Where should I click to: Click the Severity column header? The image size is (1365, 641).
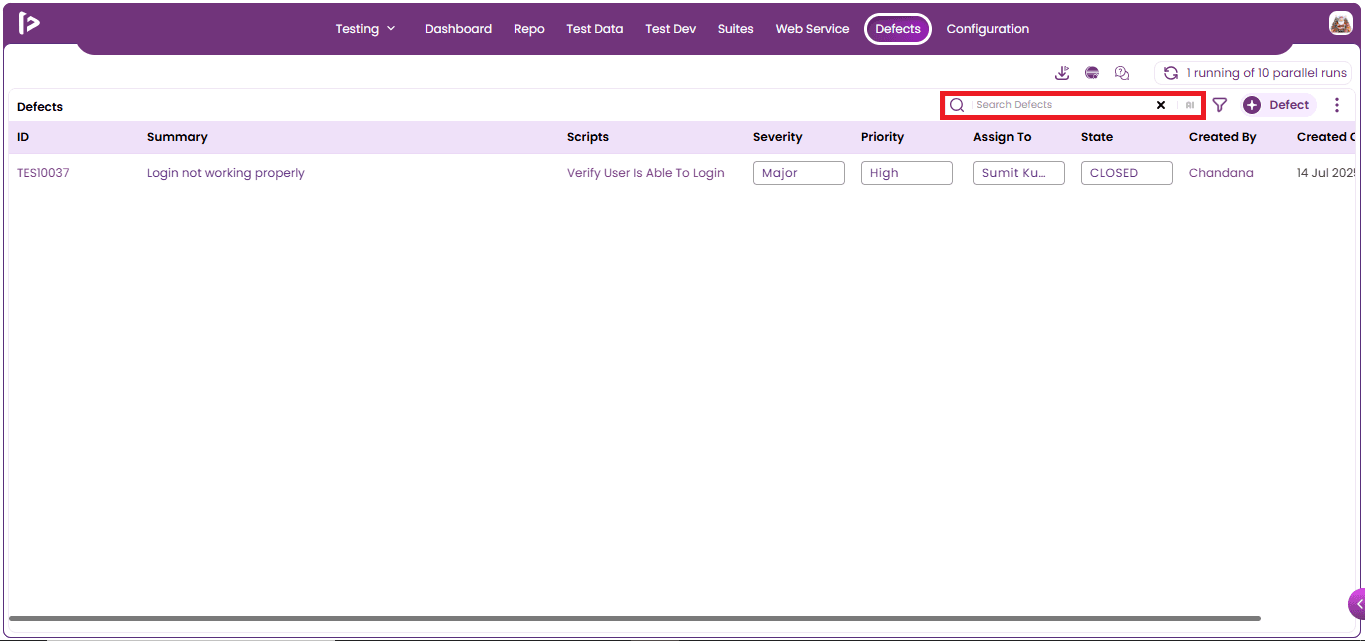778,137
